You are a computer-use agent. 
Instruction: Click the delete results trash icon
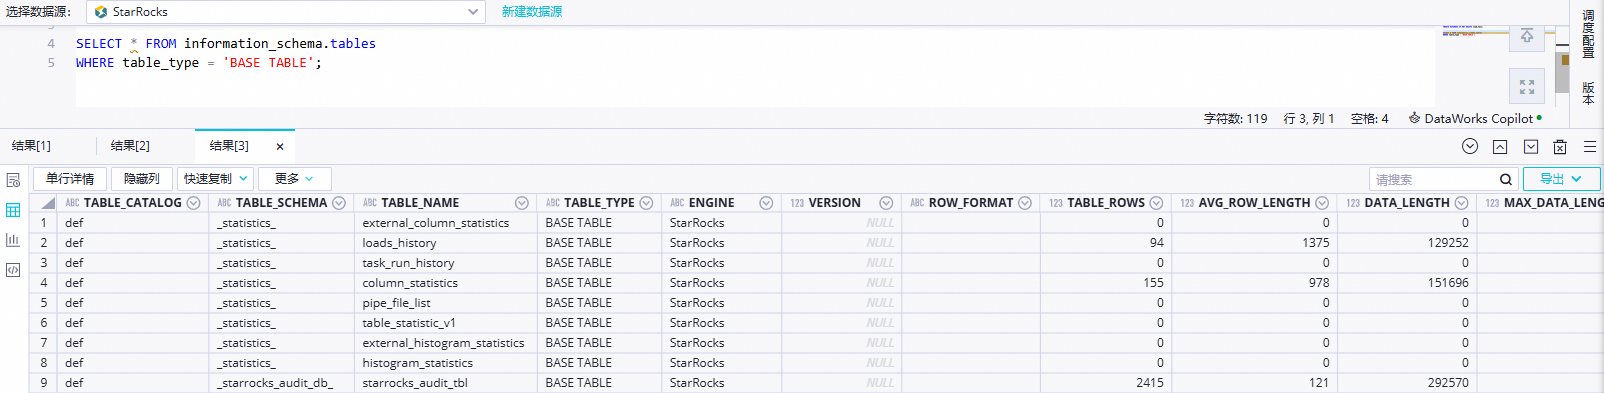tap(1560, 147)
